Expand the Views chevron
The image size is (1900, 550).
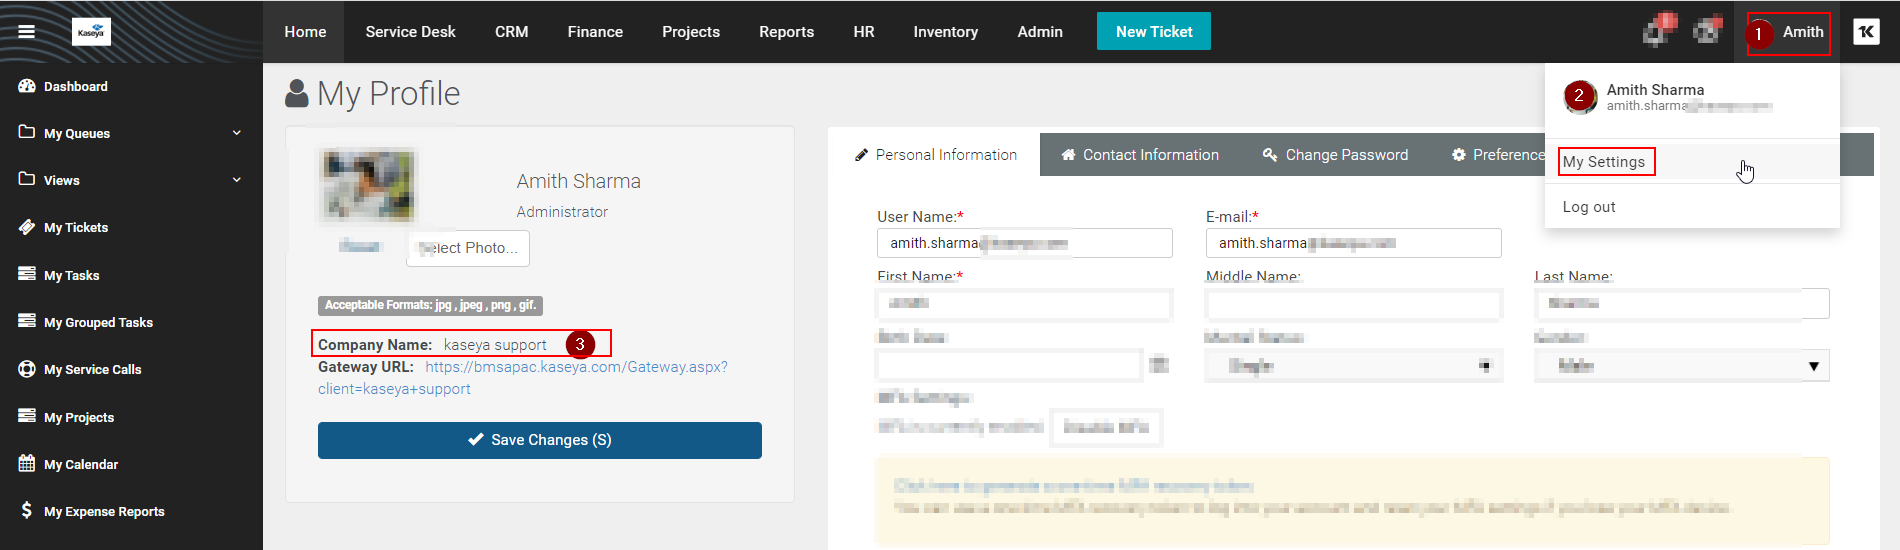(237, 180)
